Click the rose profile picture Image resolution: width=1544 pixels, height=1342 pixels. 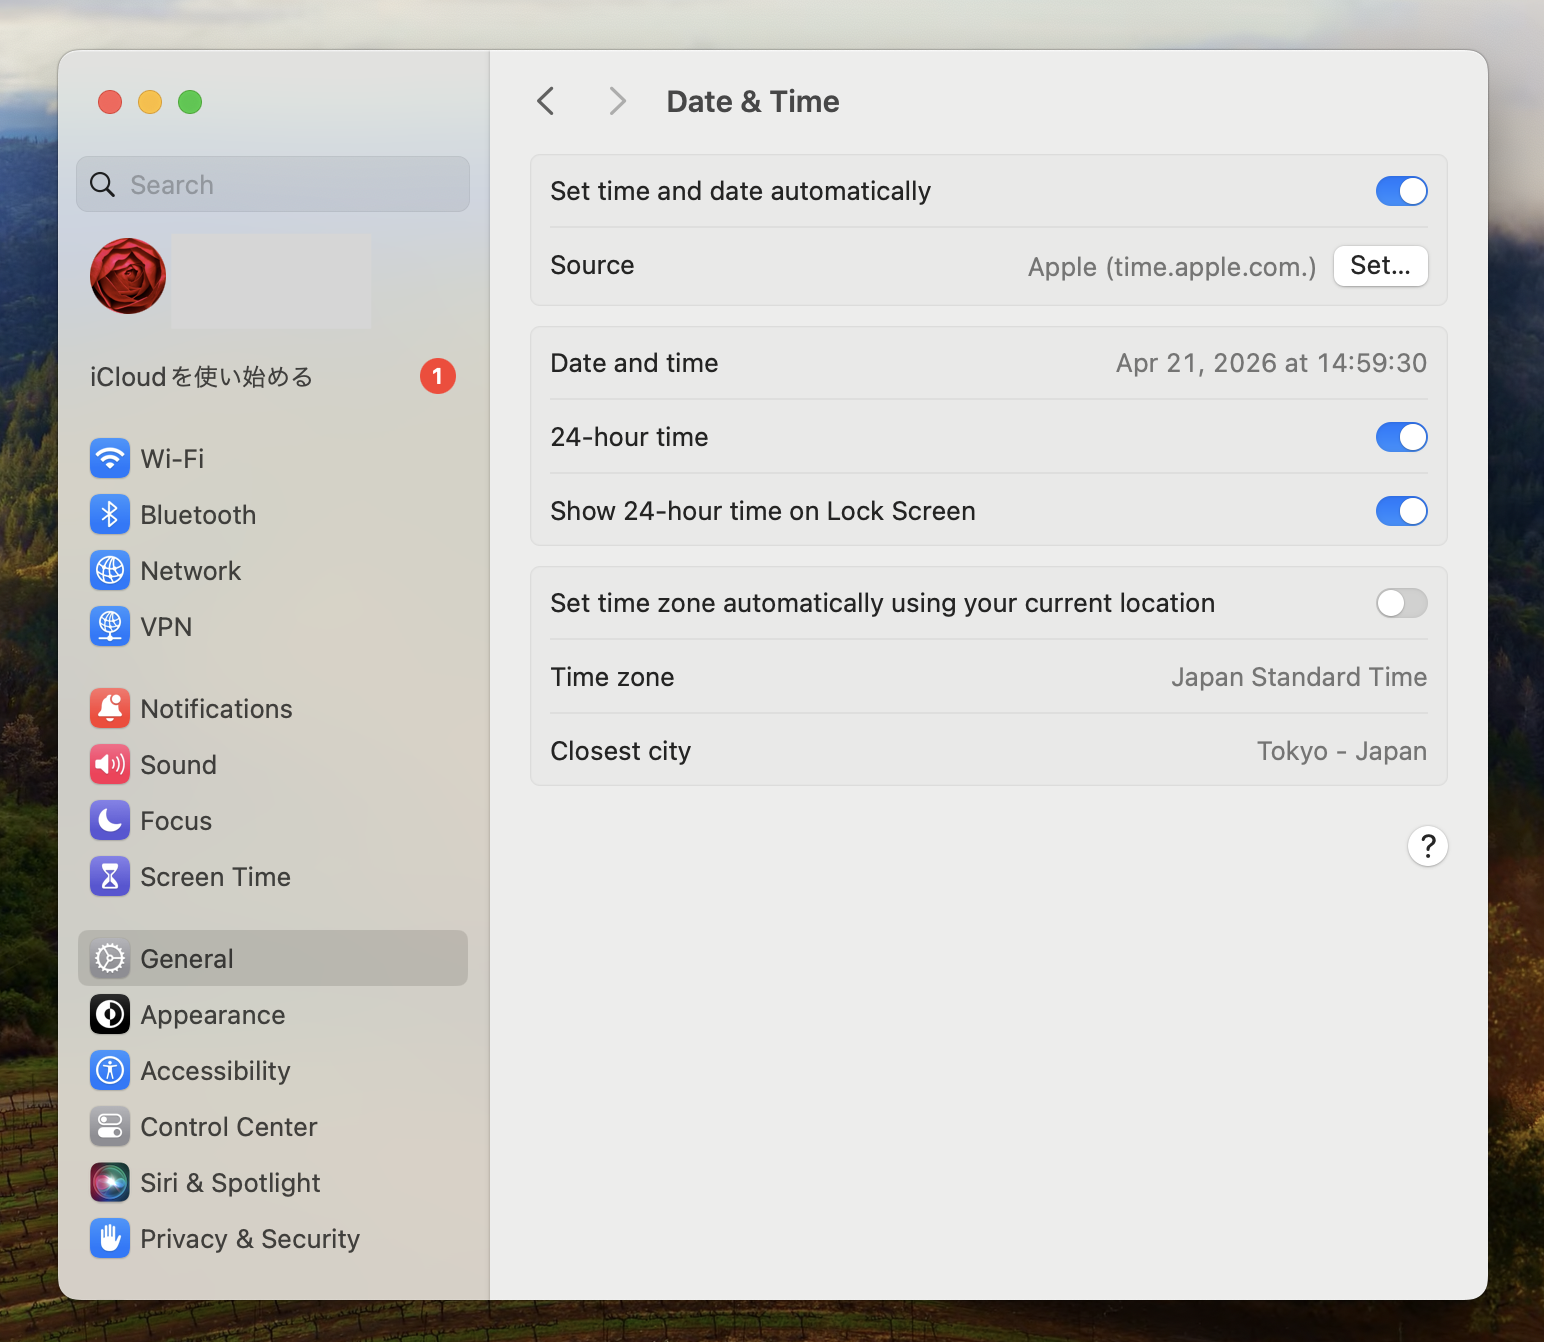click(x=128, y=276)
